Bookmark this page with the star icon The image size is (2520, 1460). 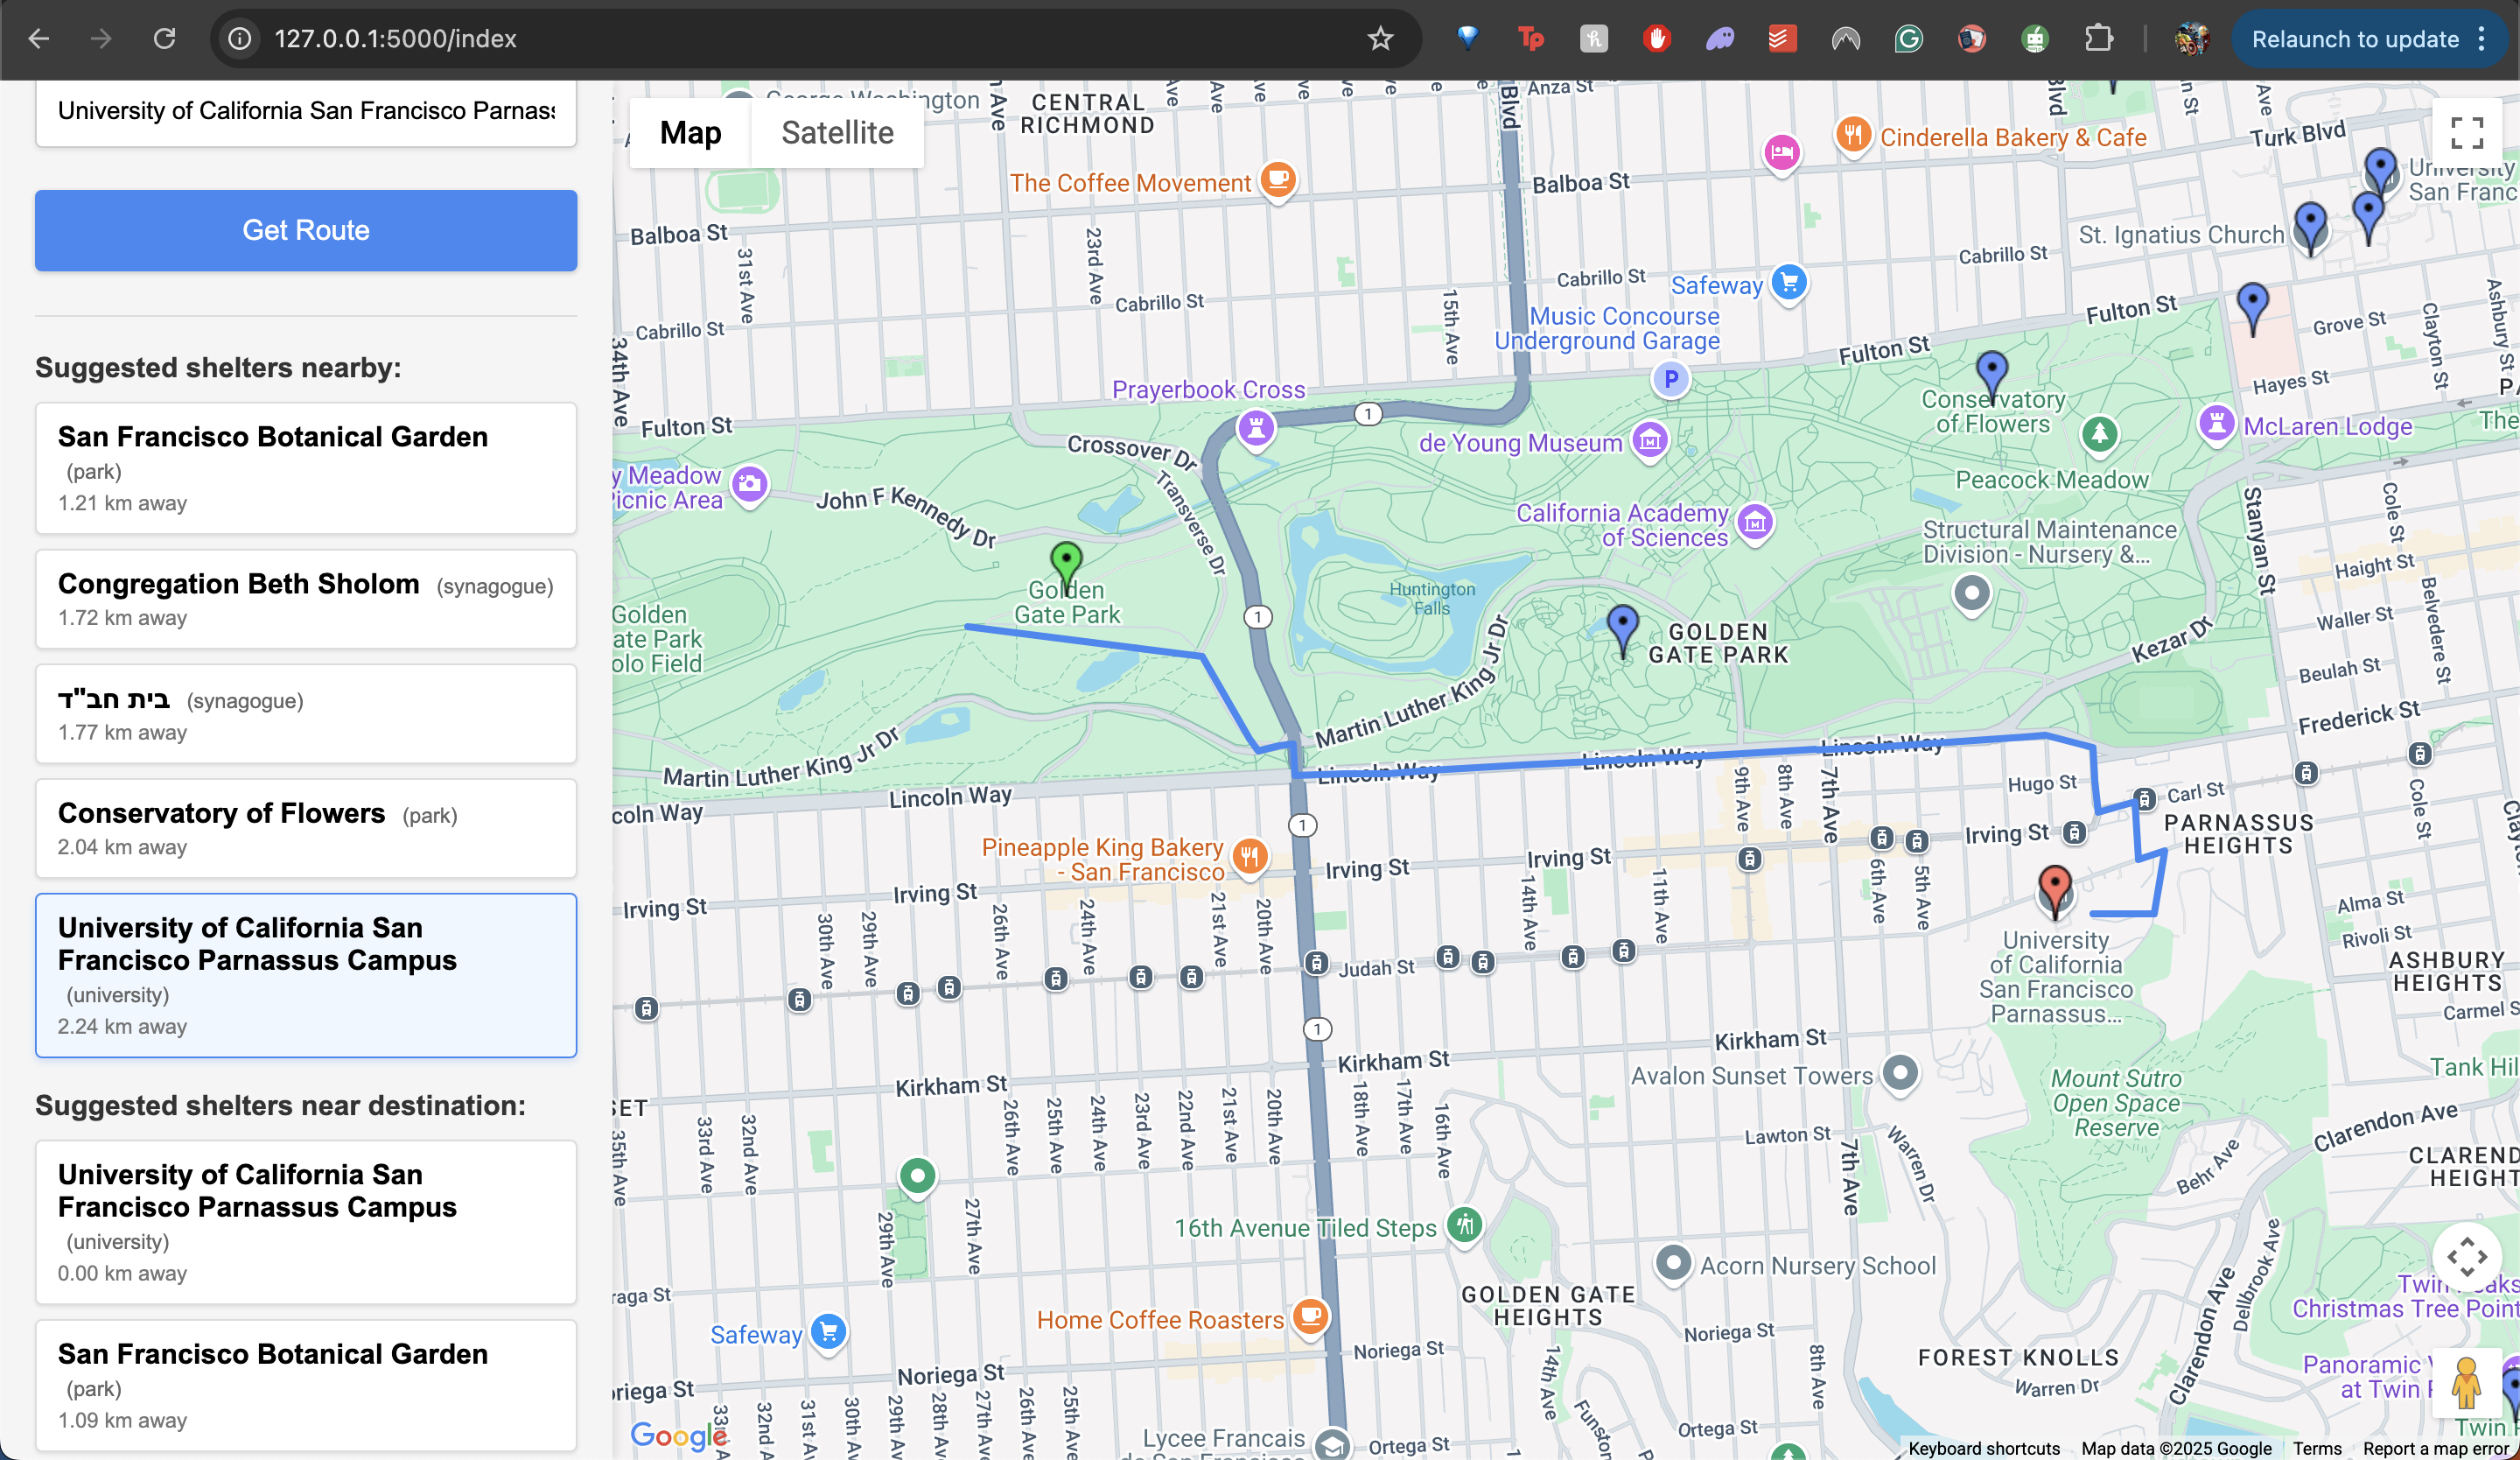click(1380, 39)
